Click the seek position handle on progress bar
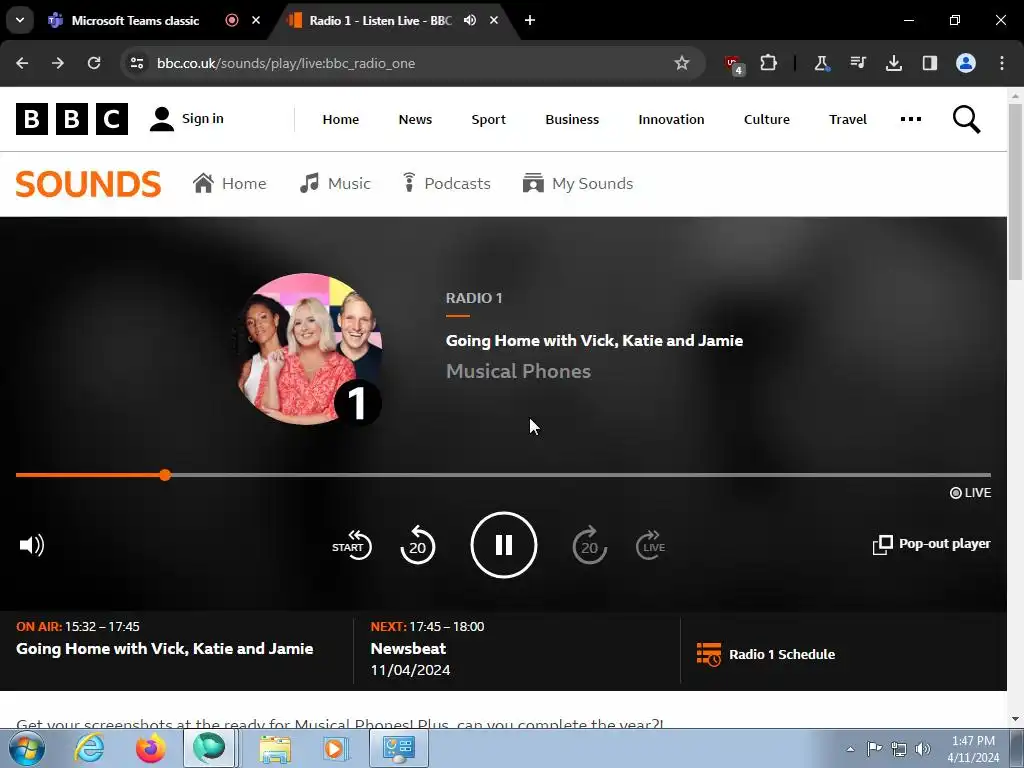The height and width of the screenshot is (768, 1024). [x=165, y=475]
